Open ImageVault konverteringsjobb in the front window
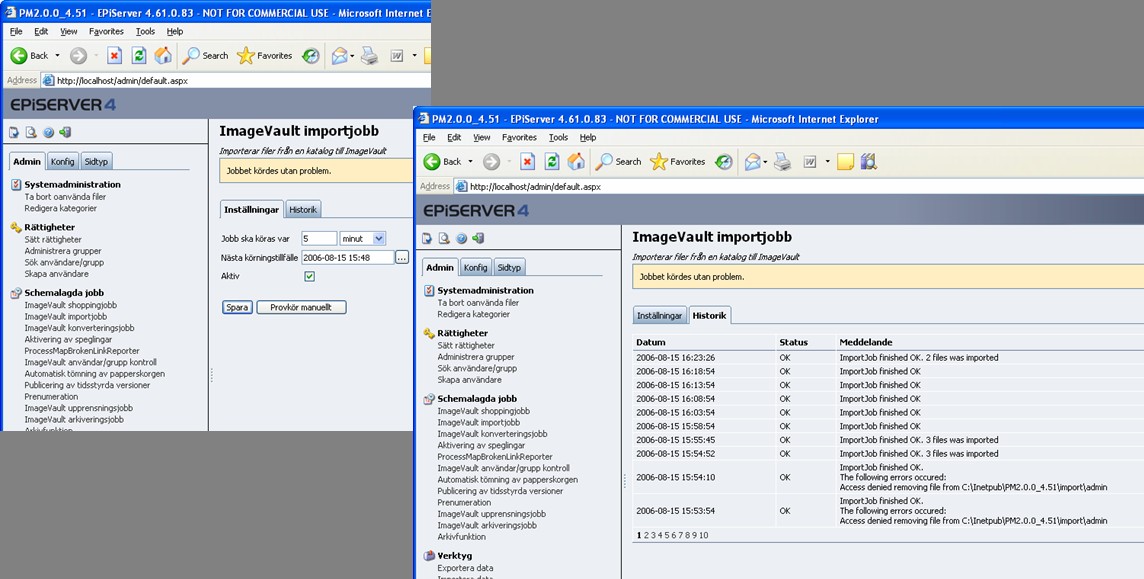Image resolution: width=1144 pixels, height=579 pixels. coord(492,434)
